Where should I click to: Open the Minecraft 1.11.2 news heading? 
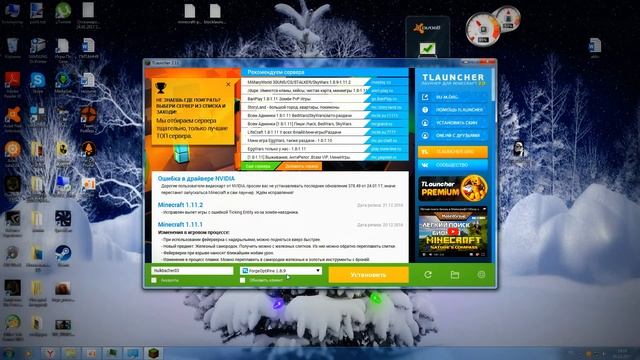click(180, 205)
